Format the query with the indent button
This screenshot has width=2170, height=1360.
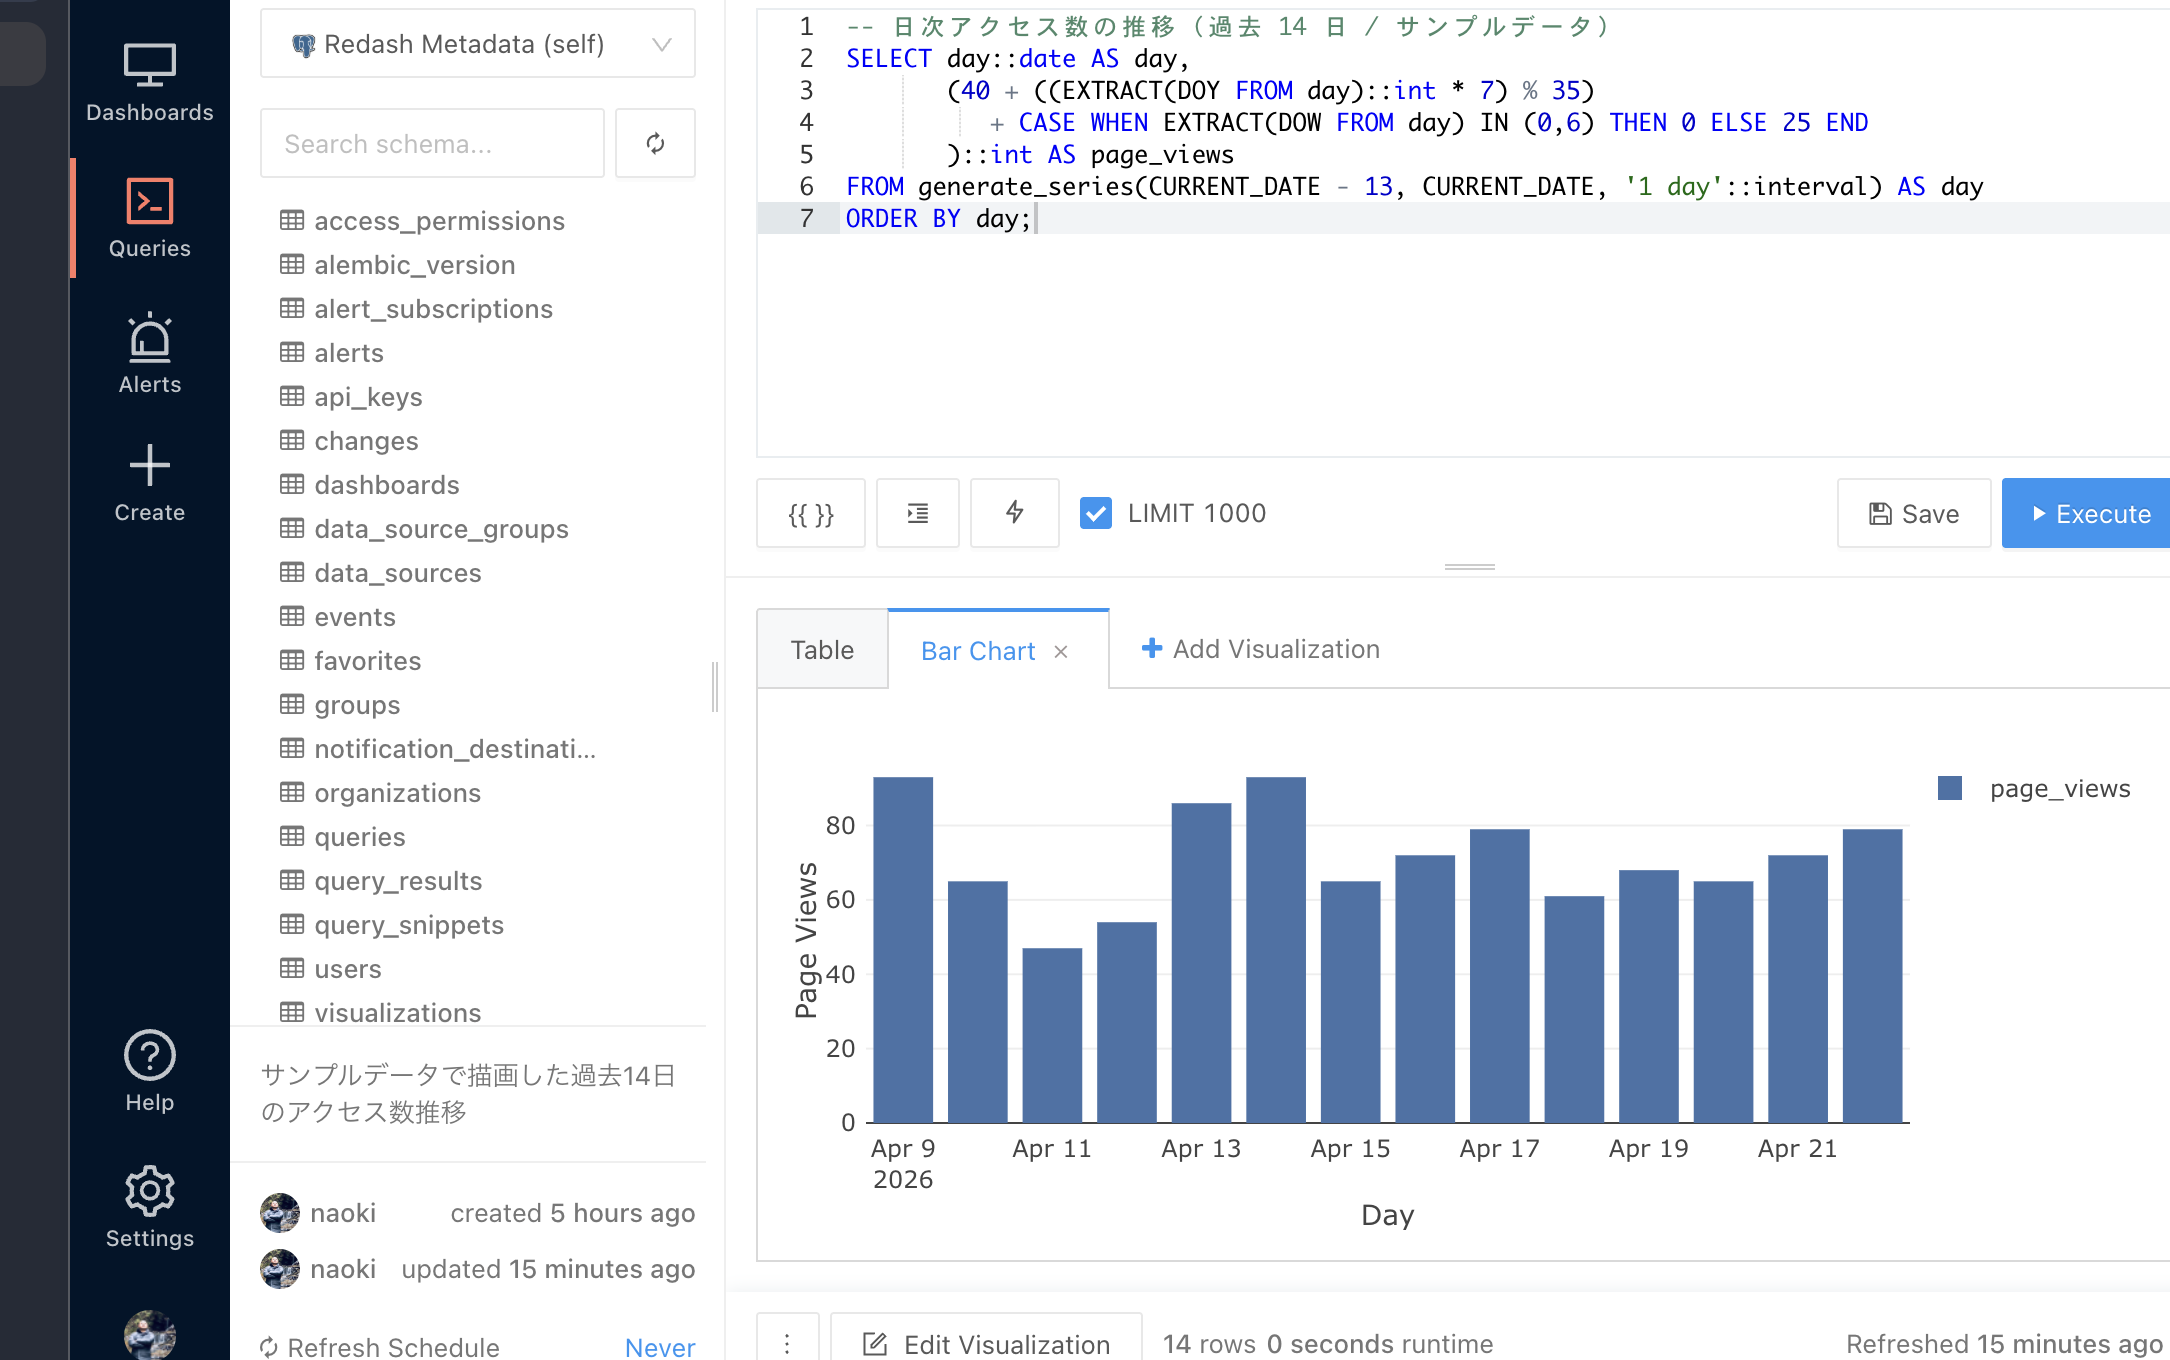coord(918,513)
